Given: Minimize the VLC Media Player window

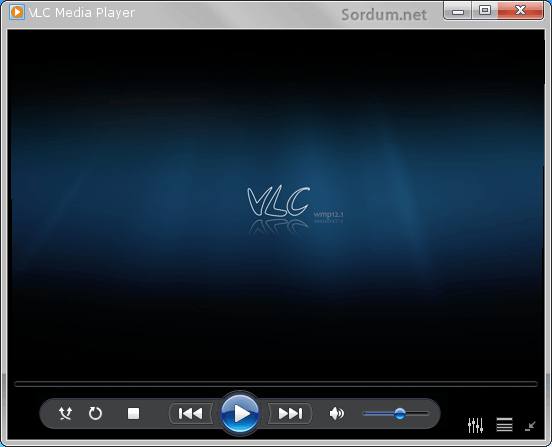Looking at the screenshot, I should pos(458,11).
